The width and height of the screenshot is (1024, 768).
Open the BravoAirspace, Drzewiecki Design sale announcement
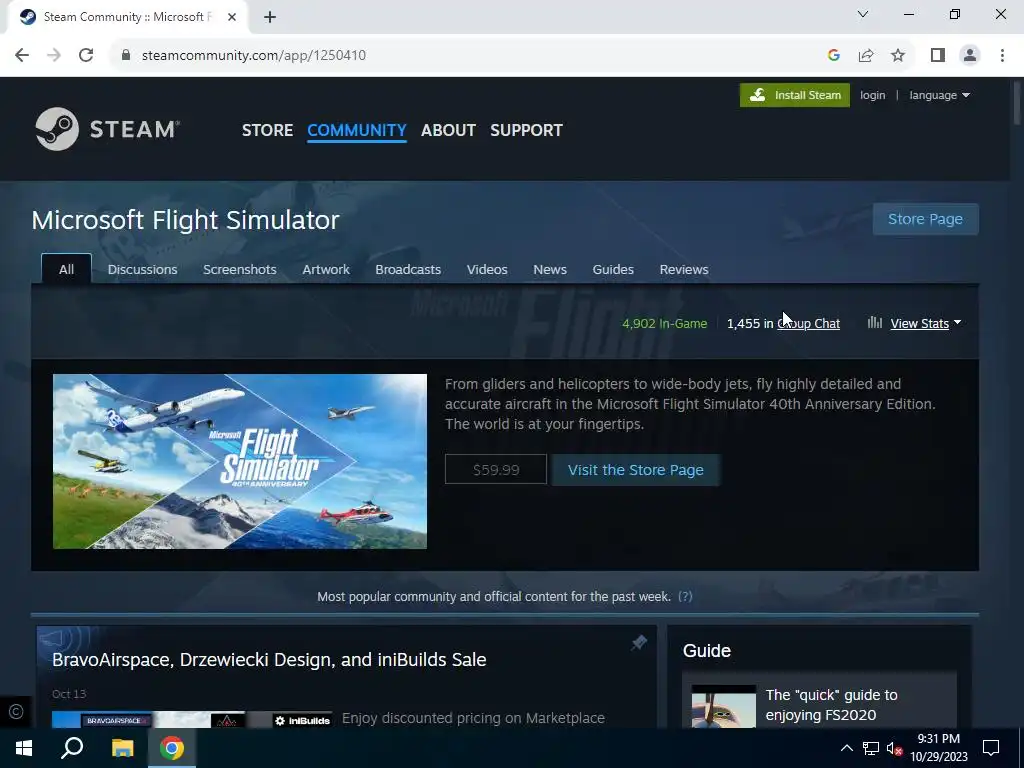click(269, 660)
